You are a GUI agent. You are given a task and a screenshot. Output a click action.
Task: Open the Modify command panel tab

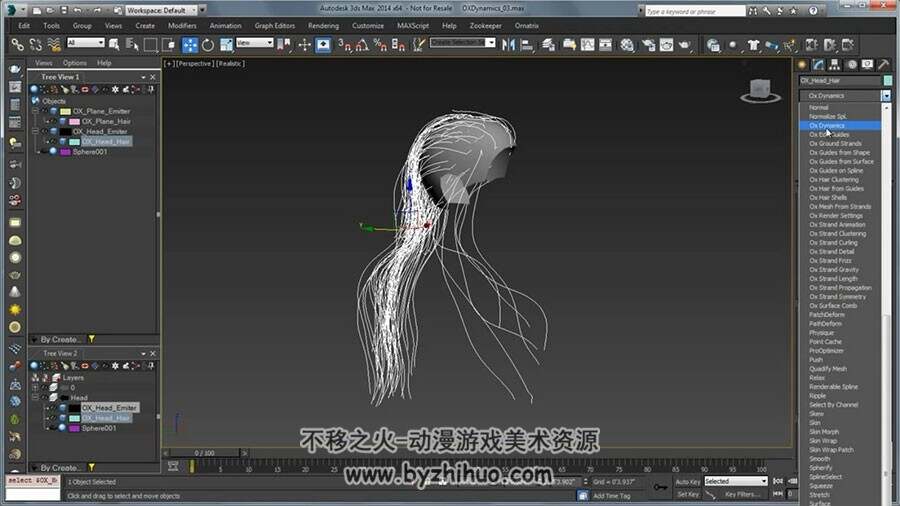[x=818, y=65]
